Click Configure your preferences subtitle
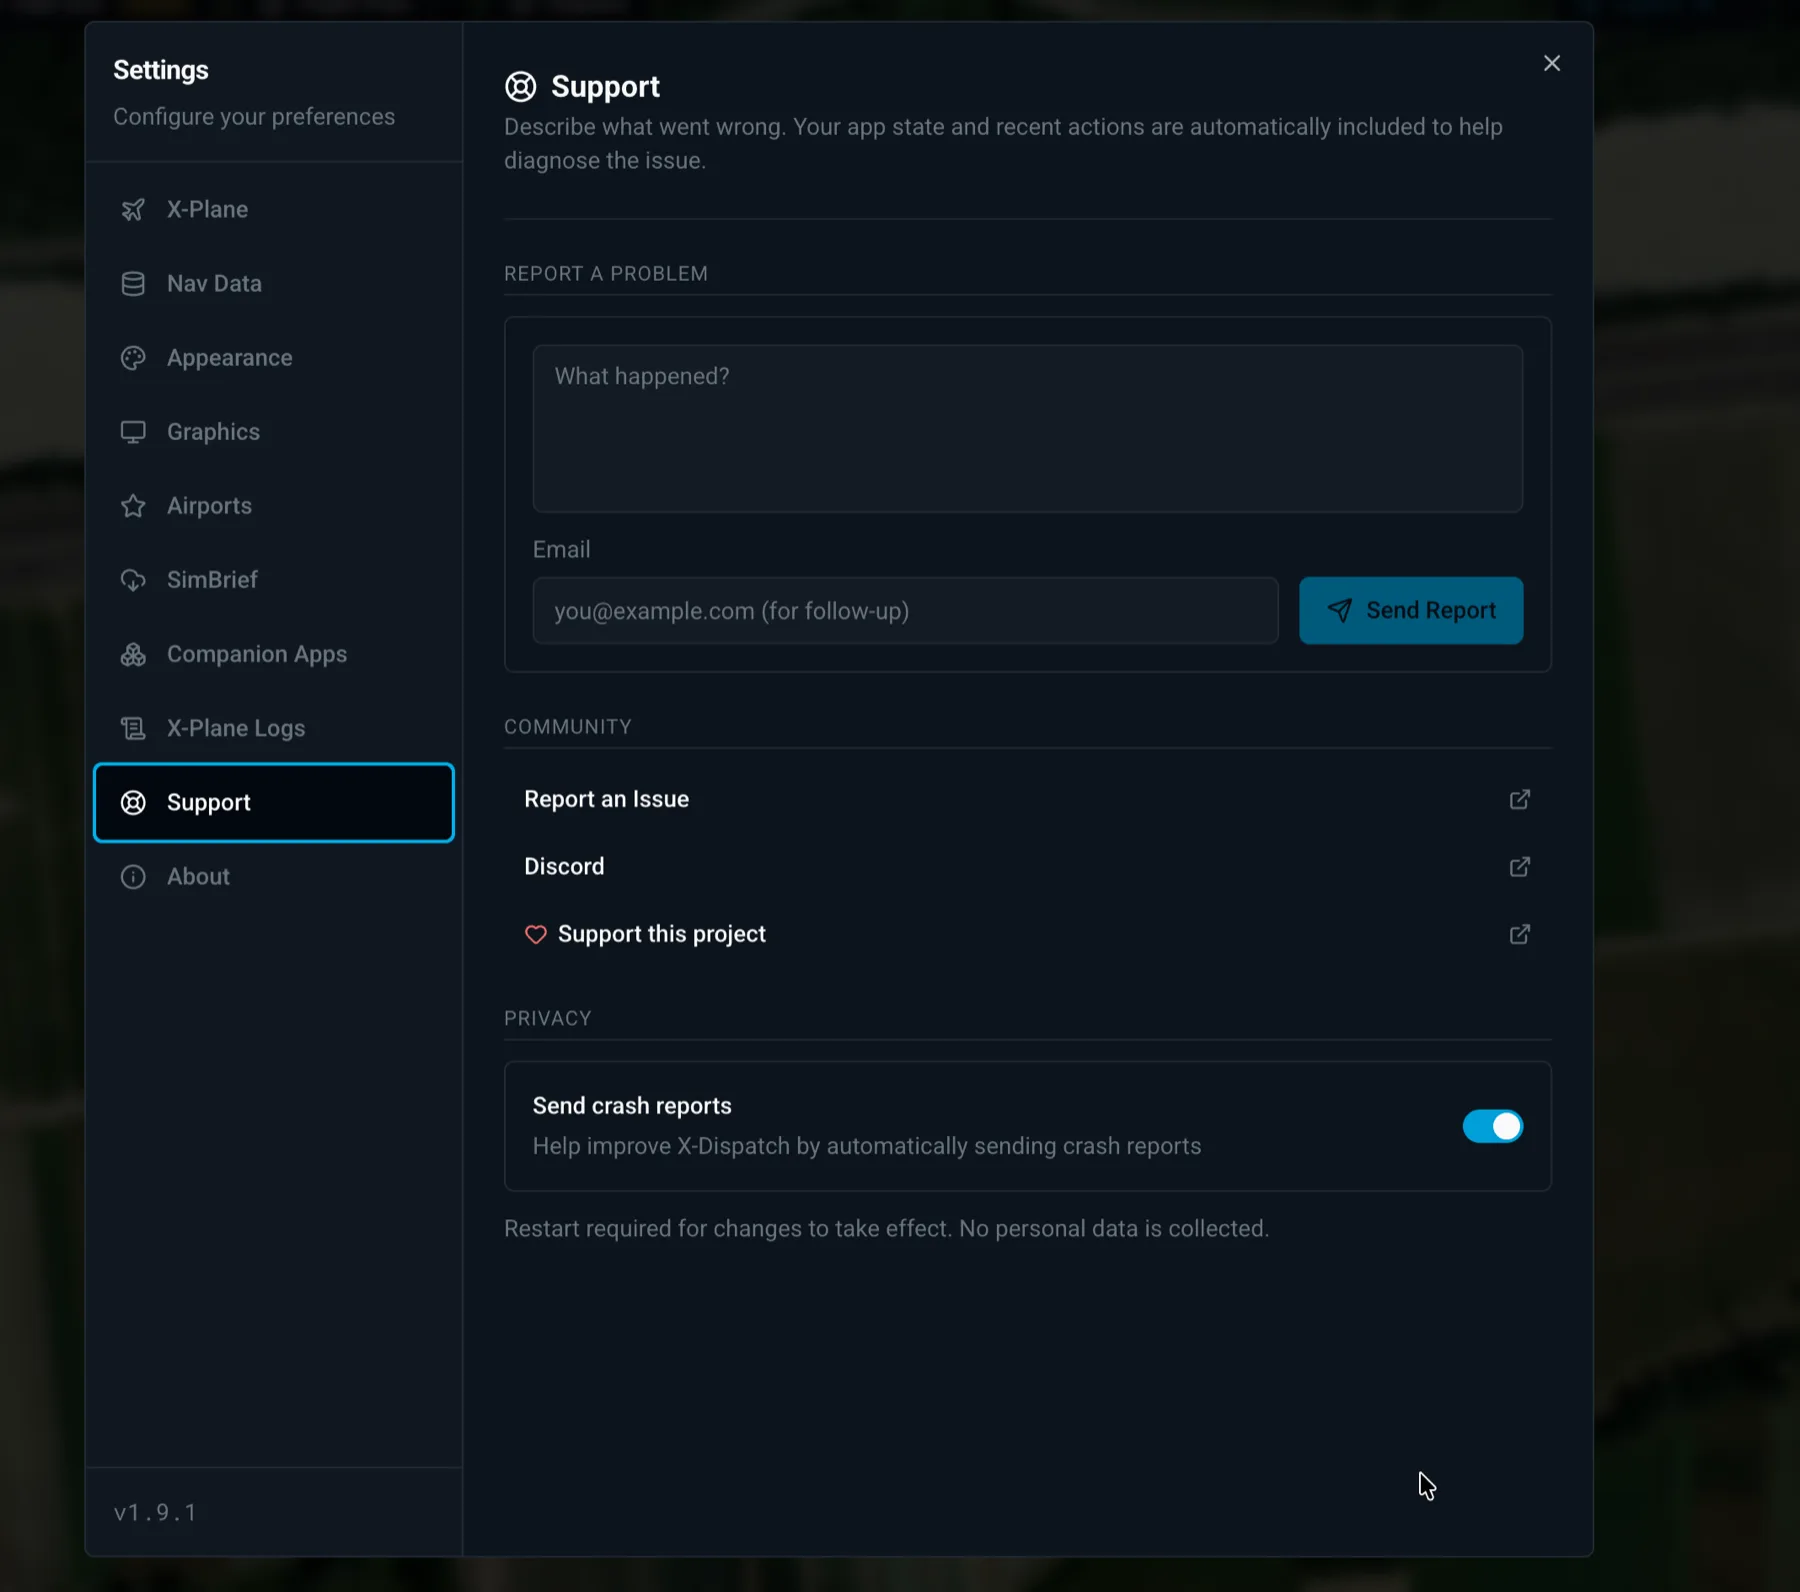1800x1592 pixels. (254, 117)
